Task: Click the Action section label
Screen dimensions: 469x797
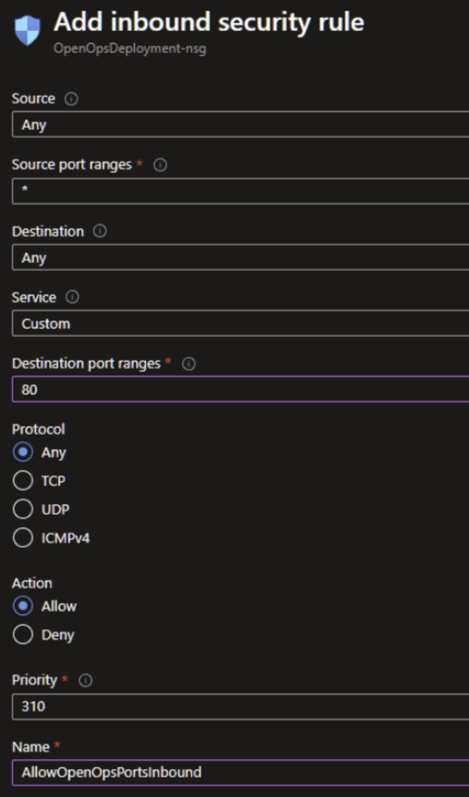Action: point(33,583)
